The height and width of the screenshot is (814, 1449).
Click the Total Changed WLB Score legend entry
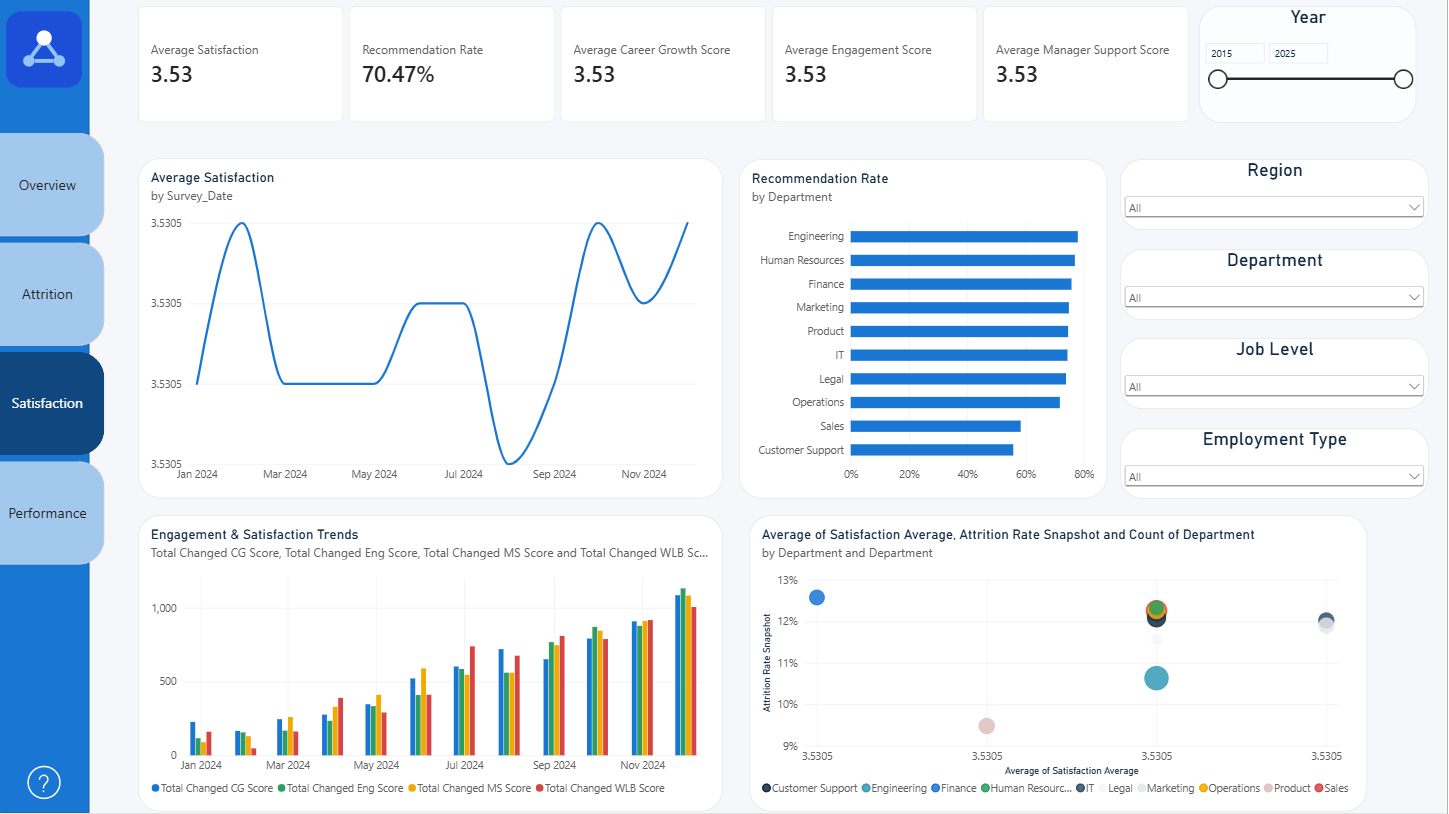click(x=599, y=788)
